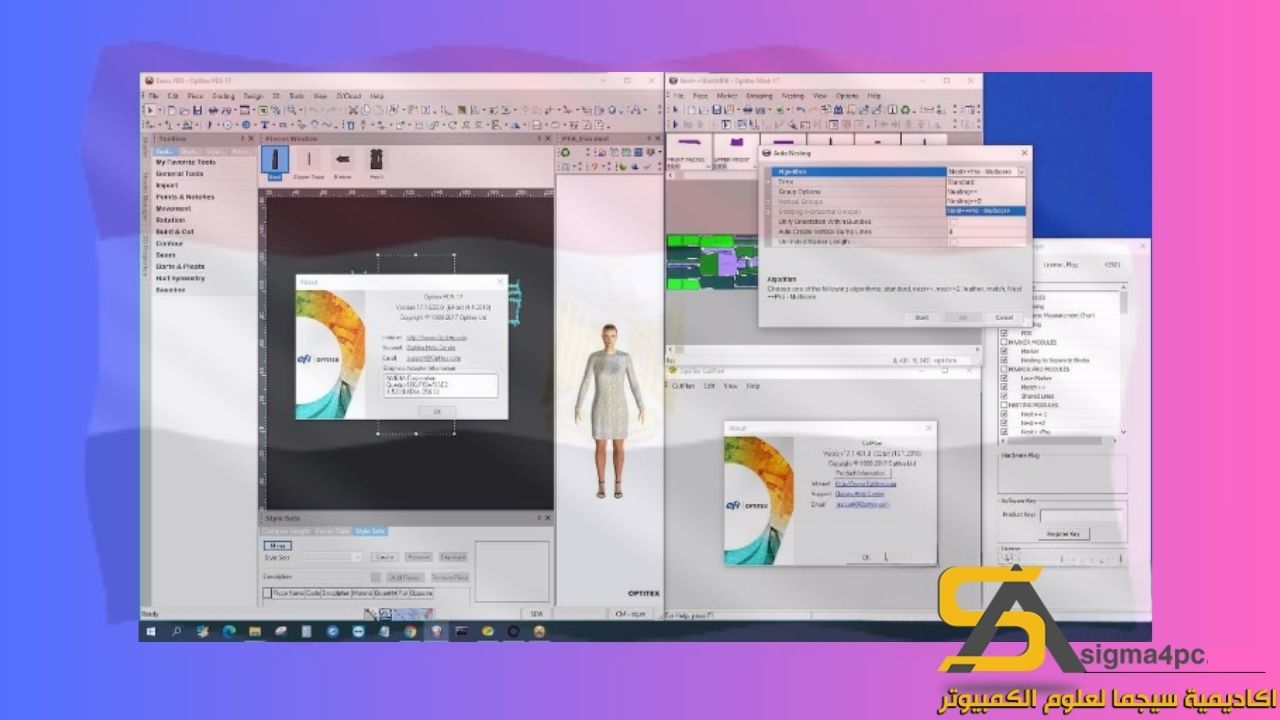The width and height of the screenshot is (1280, 720).
Task: Click the Save icon in Mark toolbar
Action: point(716,109)
